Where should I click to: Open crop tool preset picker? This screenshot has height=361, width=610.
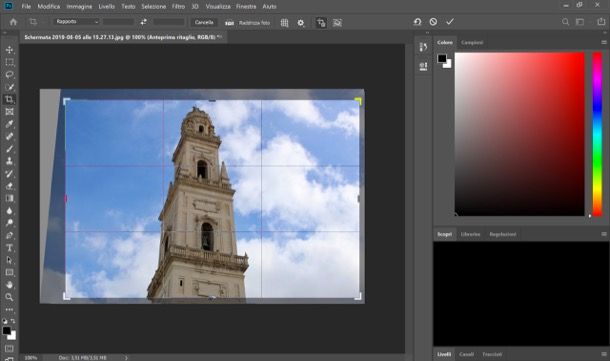click(x=33, y=22)
